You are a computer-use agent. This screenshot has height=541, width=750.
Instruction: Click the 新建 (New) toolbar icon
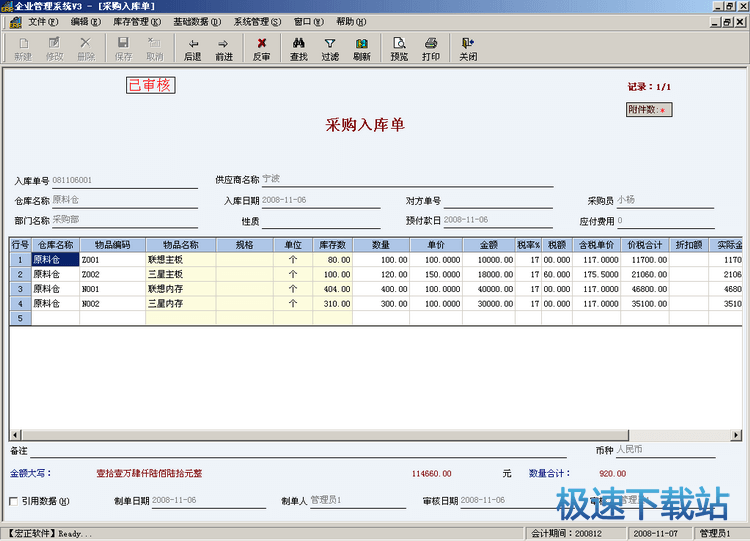(x=23, y=48)
